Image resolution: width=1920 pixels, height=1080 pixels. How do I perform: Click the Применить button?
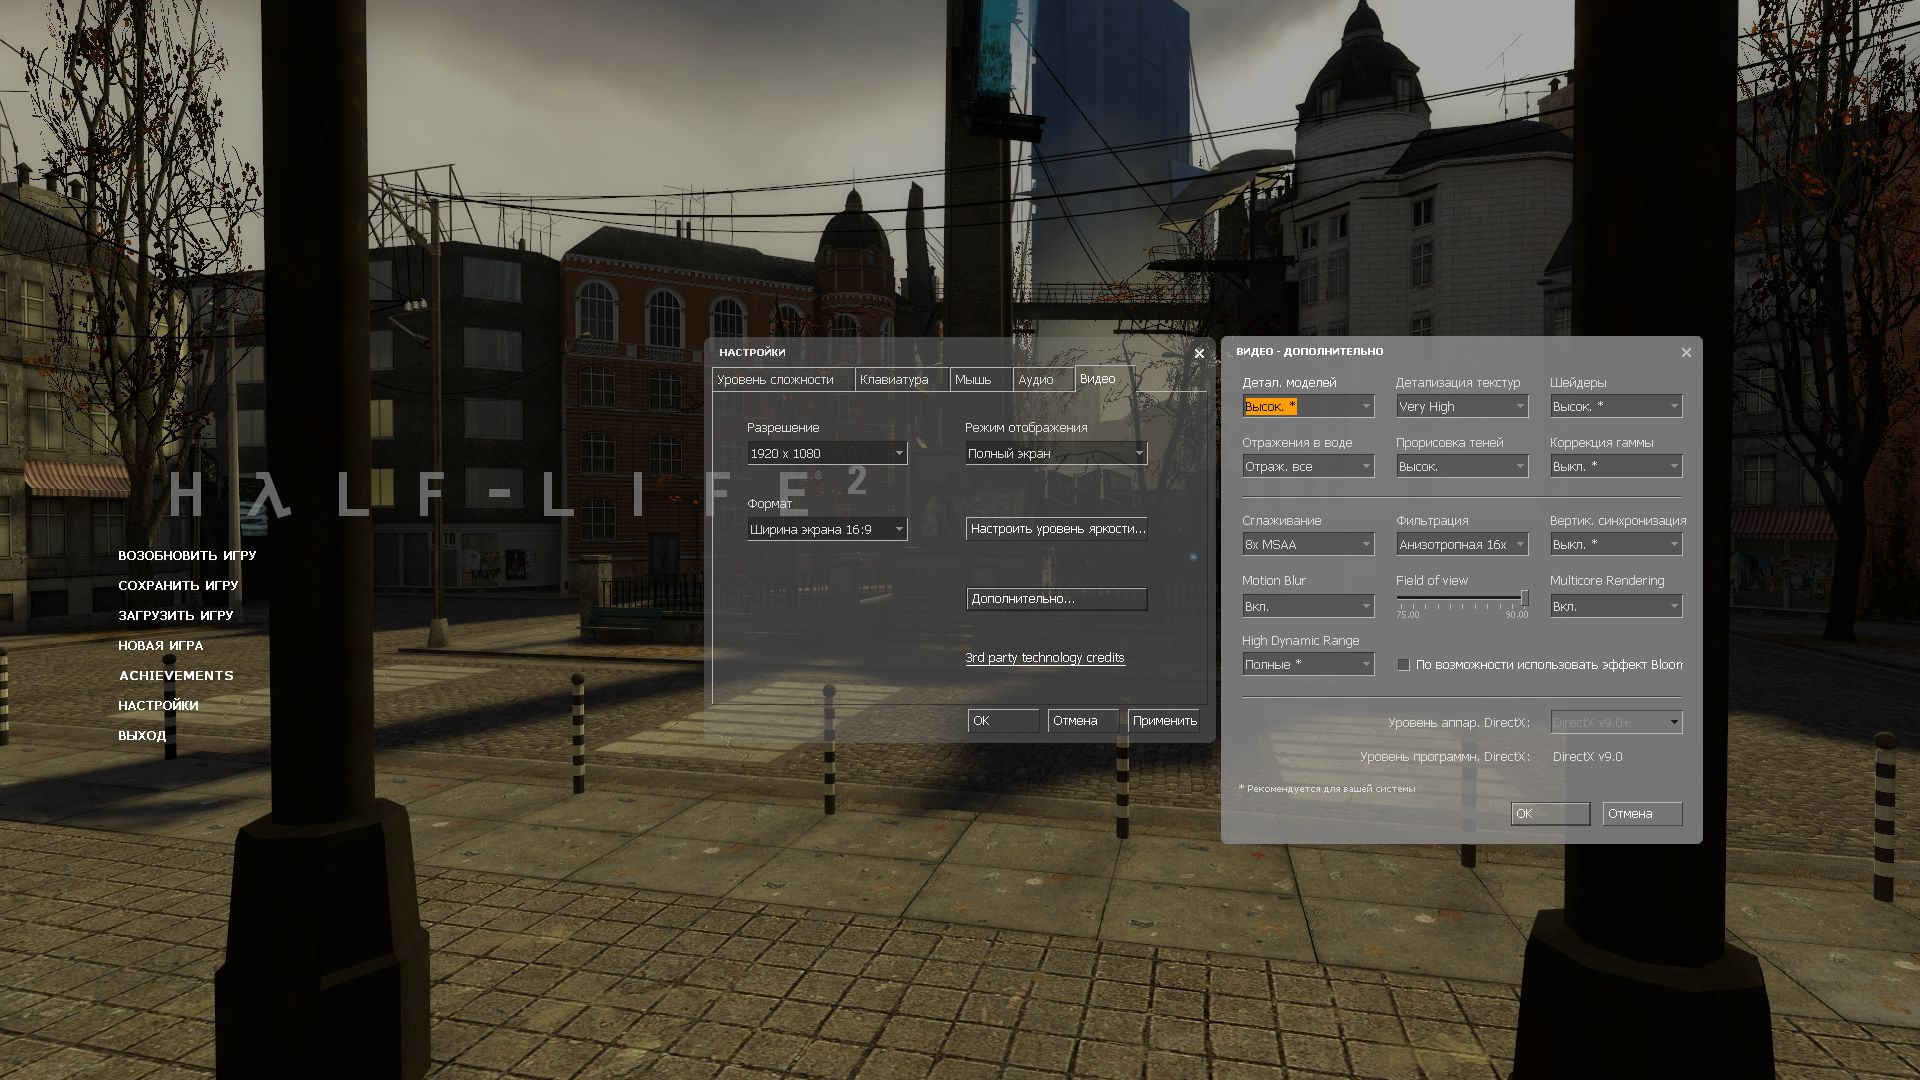(x=1164, y=721)
